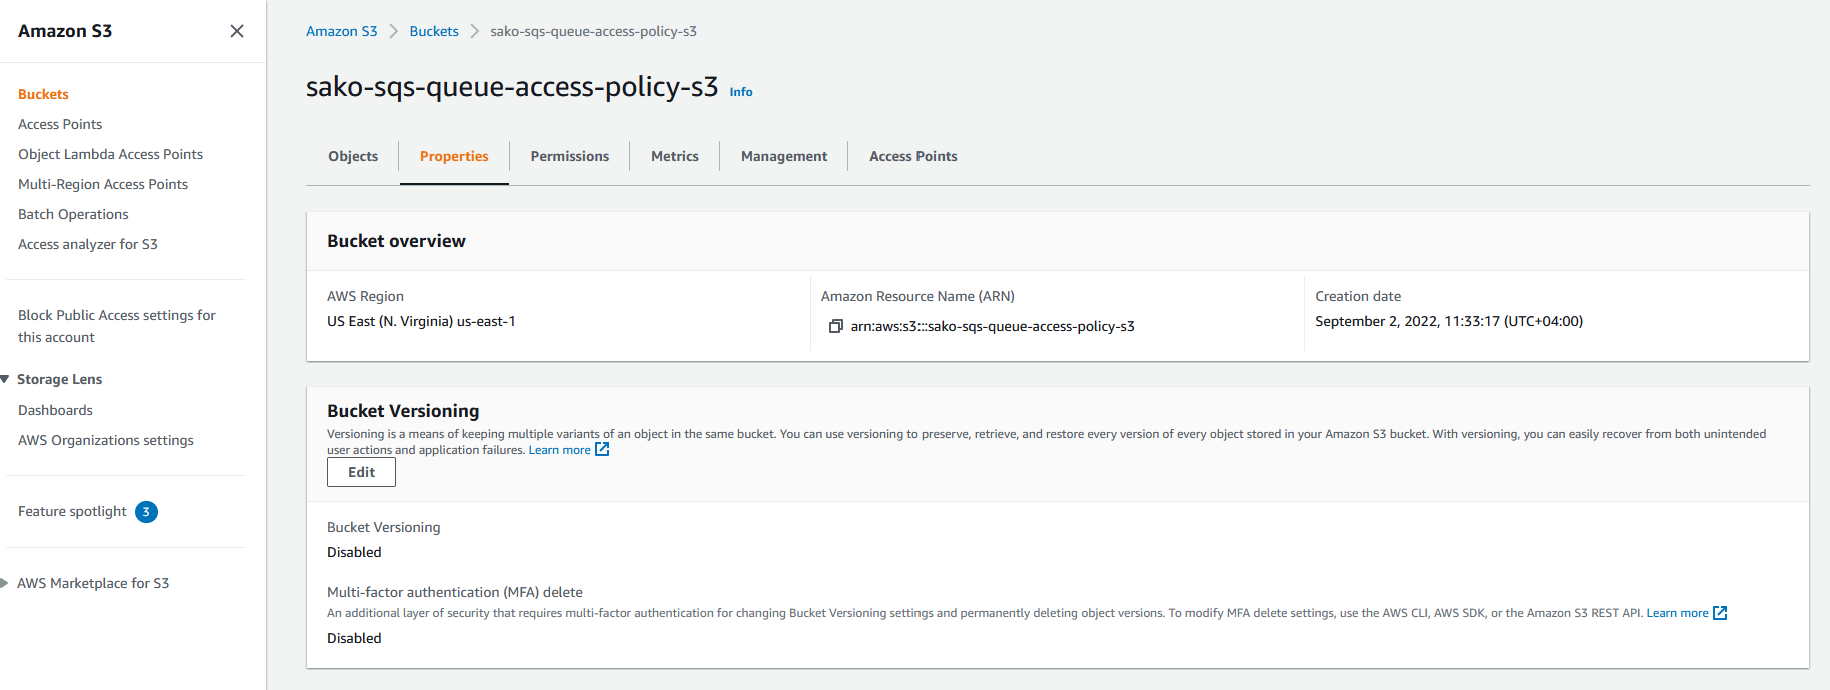Click the Amazon Resource Name (ARN) label
The image size is (1830, 690).
click(x=918, y=296)
